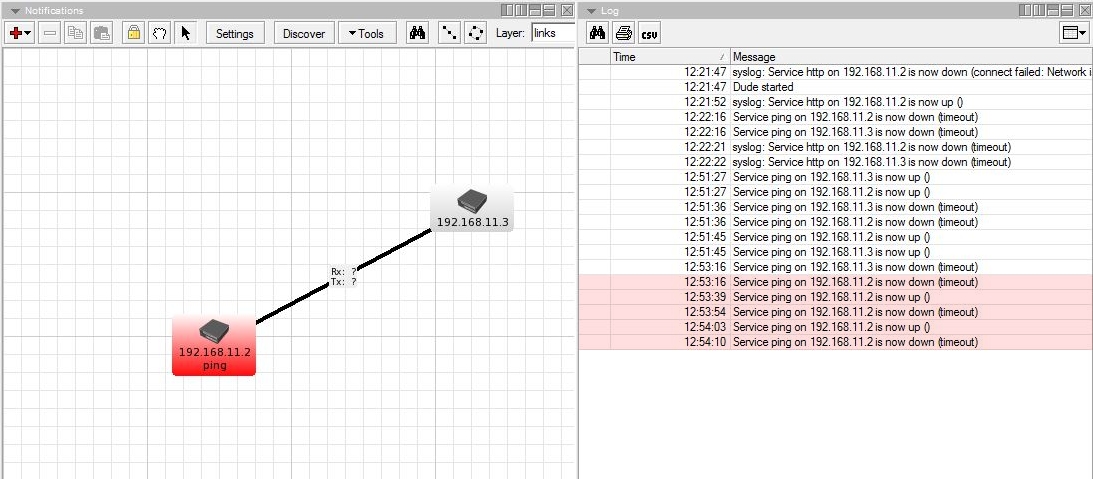Export log with the CSV icon

click(x=650, y=33)
